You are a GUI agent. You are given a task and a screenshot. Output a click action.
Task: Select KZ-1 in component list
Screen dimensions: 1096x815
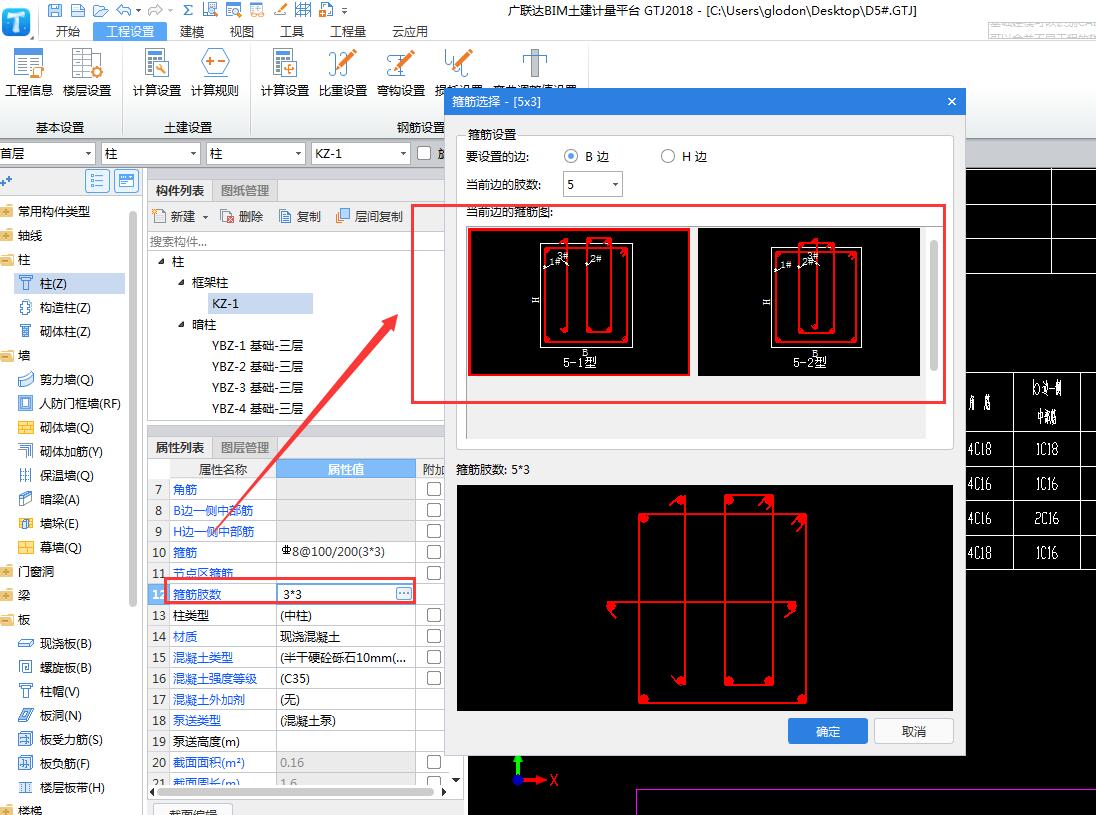coord(260,303)
